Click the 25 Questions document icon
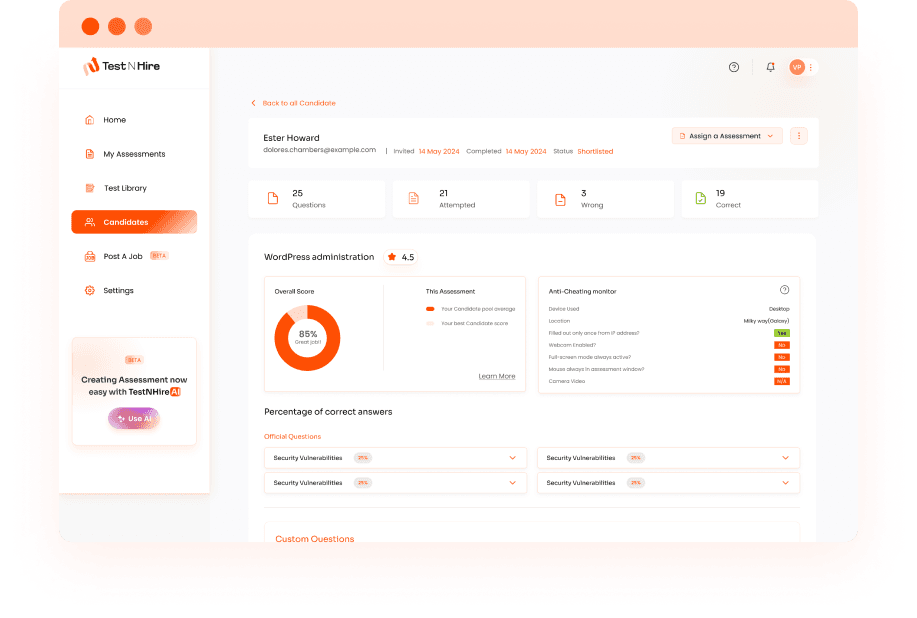 coord(273,198)
